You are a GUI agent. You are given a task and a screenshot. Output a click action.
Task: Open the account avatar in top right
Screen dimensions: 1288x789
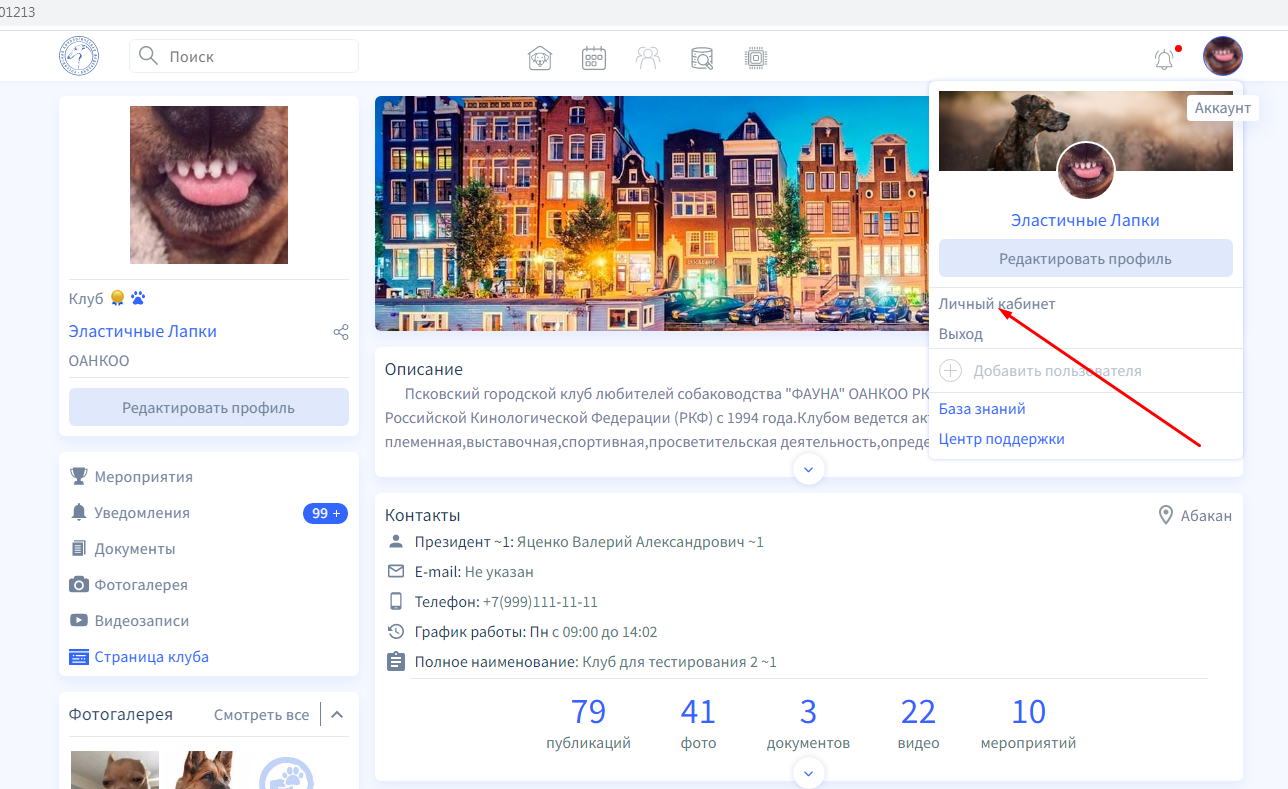[1222, 57]
